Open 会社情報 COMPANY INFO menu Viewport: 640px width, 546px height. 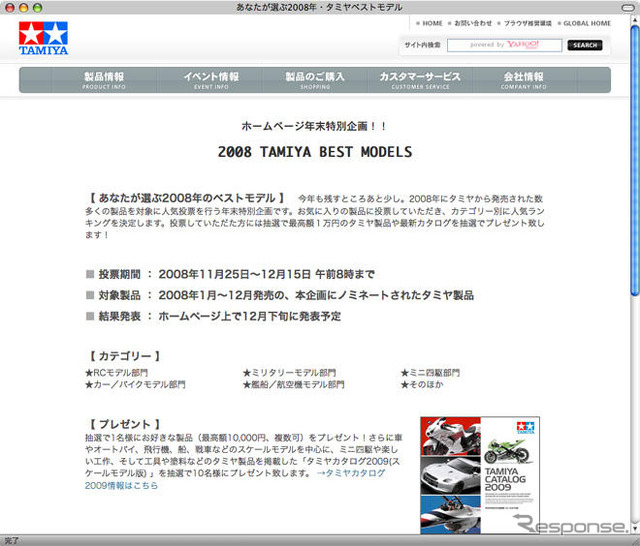tap(524, 80)
